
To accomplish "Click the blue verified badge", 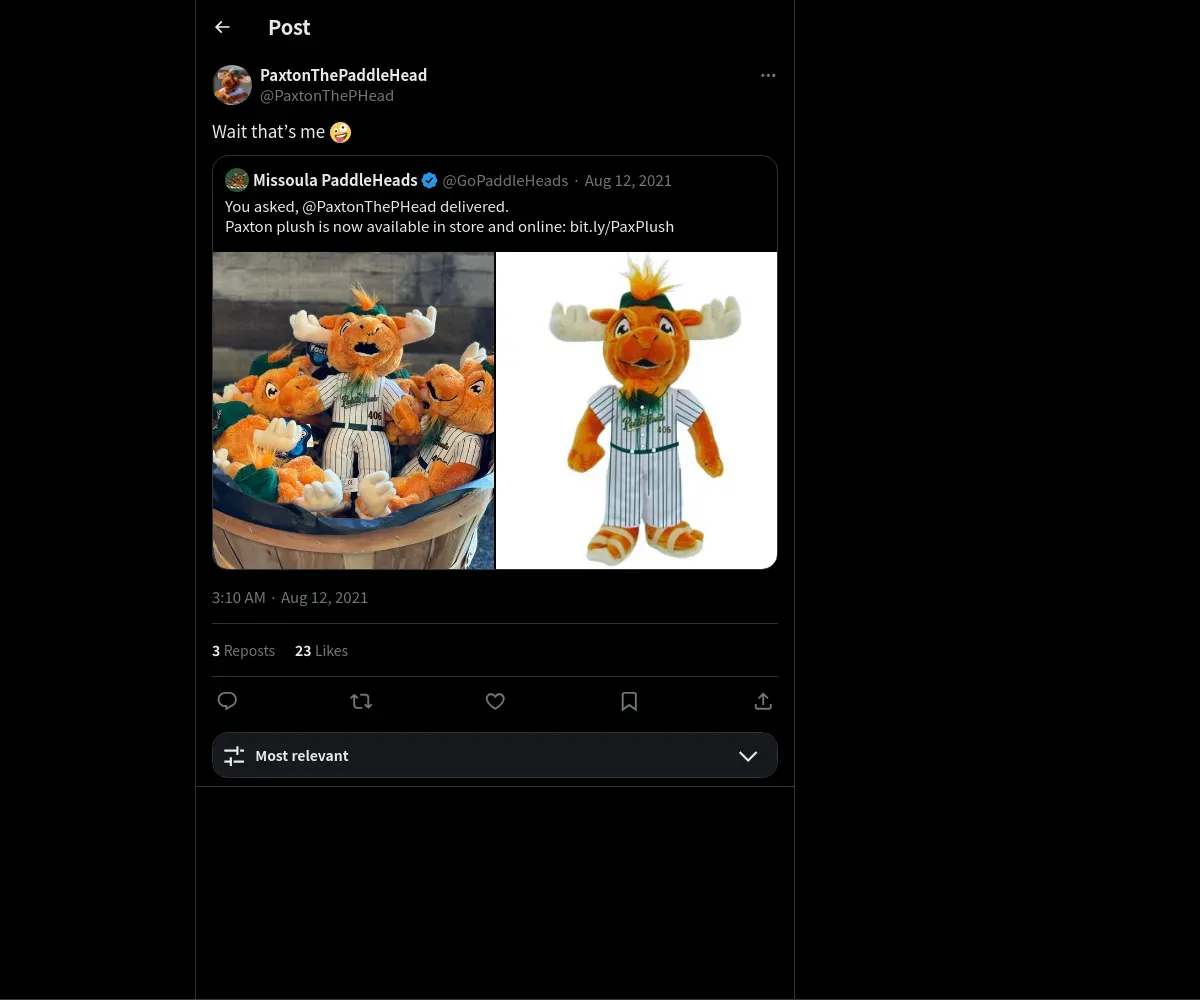I will click(430, 181).
